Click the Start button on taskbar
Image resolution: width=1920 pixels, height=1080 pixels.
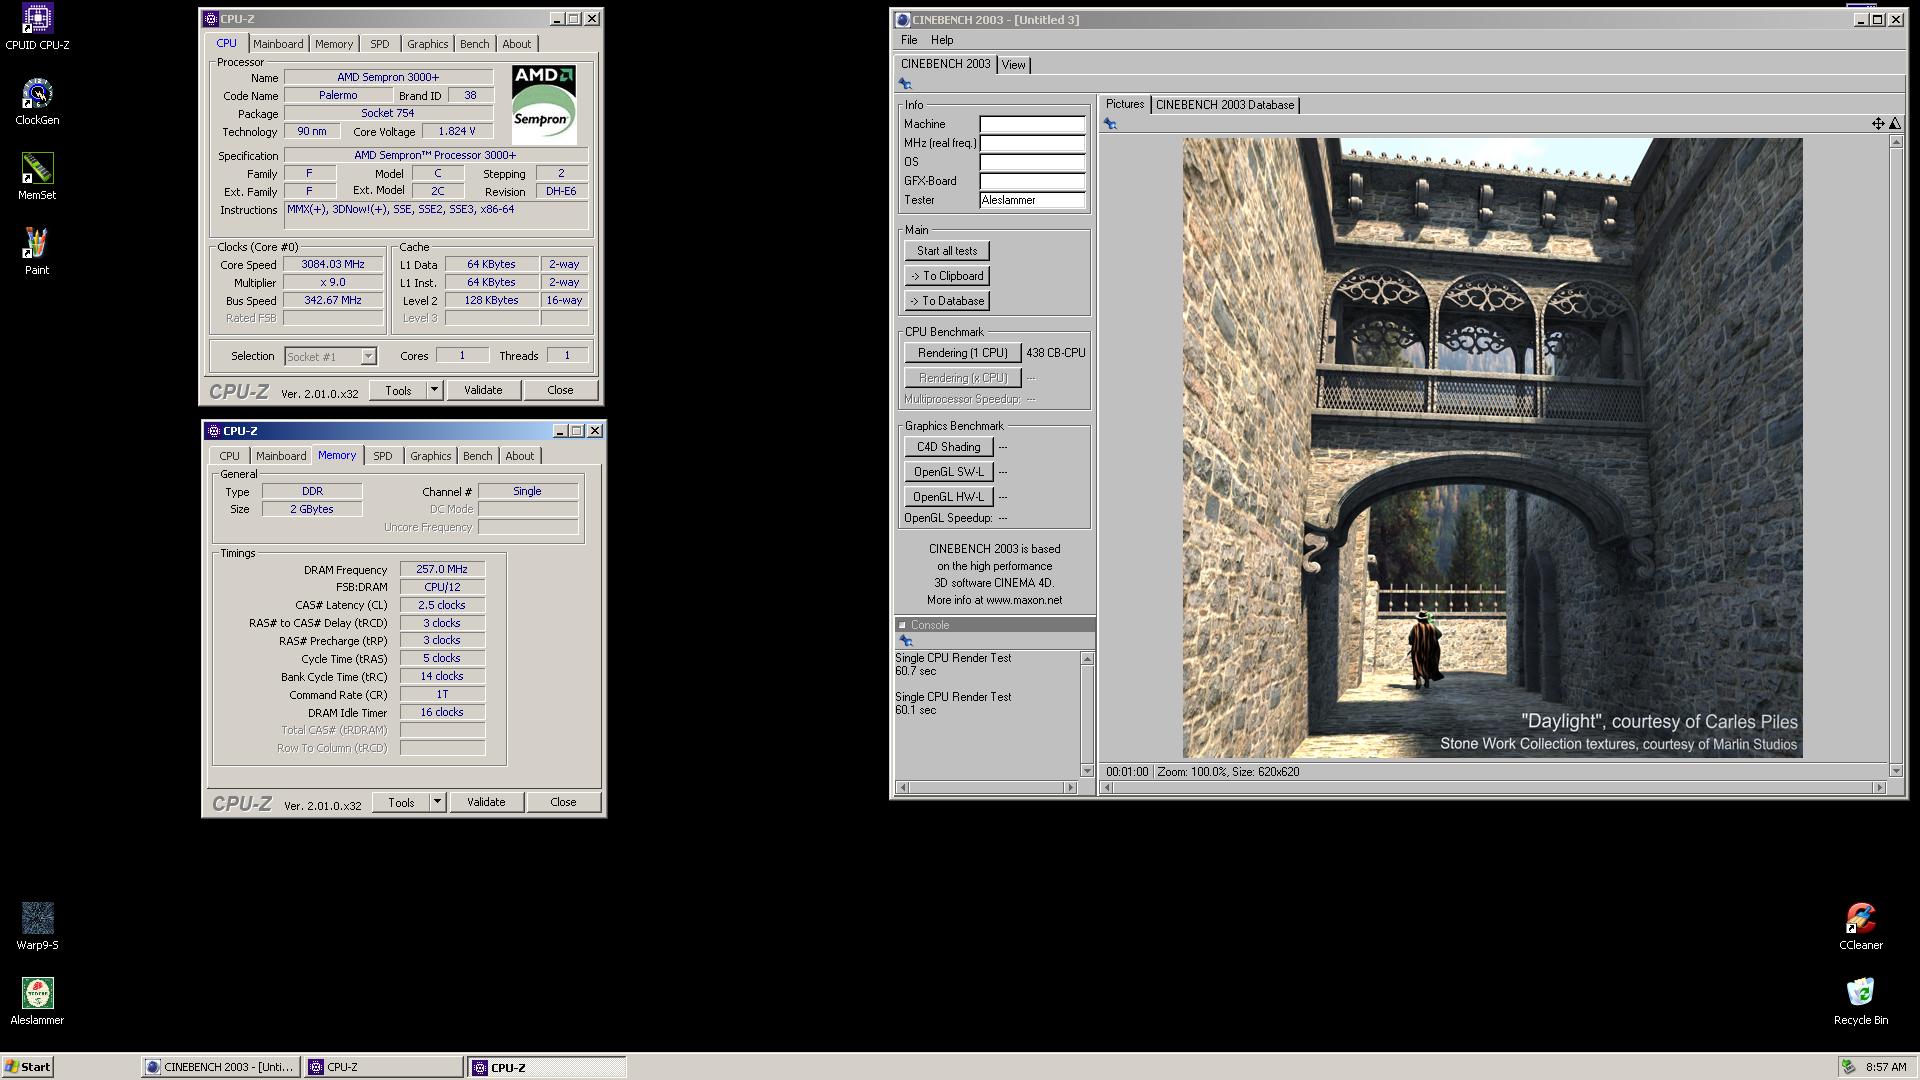[x=28, y=1067]
